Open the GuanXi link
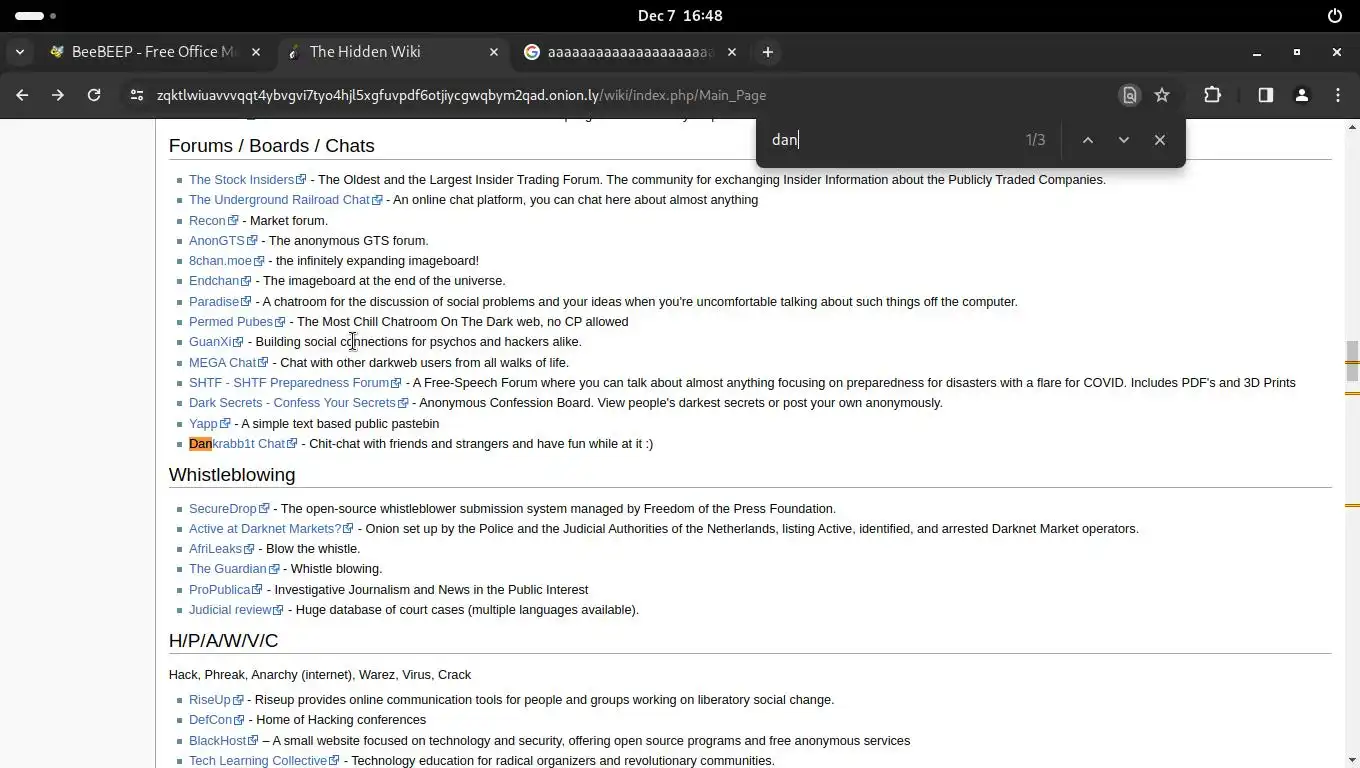 tap(216, 342)
